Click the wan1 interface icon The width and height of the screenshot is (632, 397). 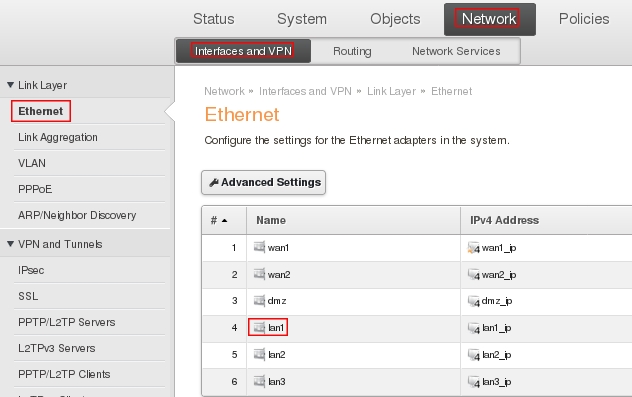coord(259,247)
